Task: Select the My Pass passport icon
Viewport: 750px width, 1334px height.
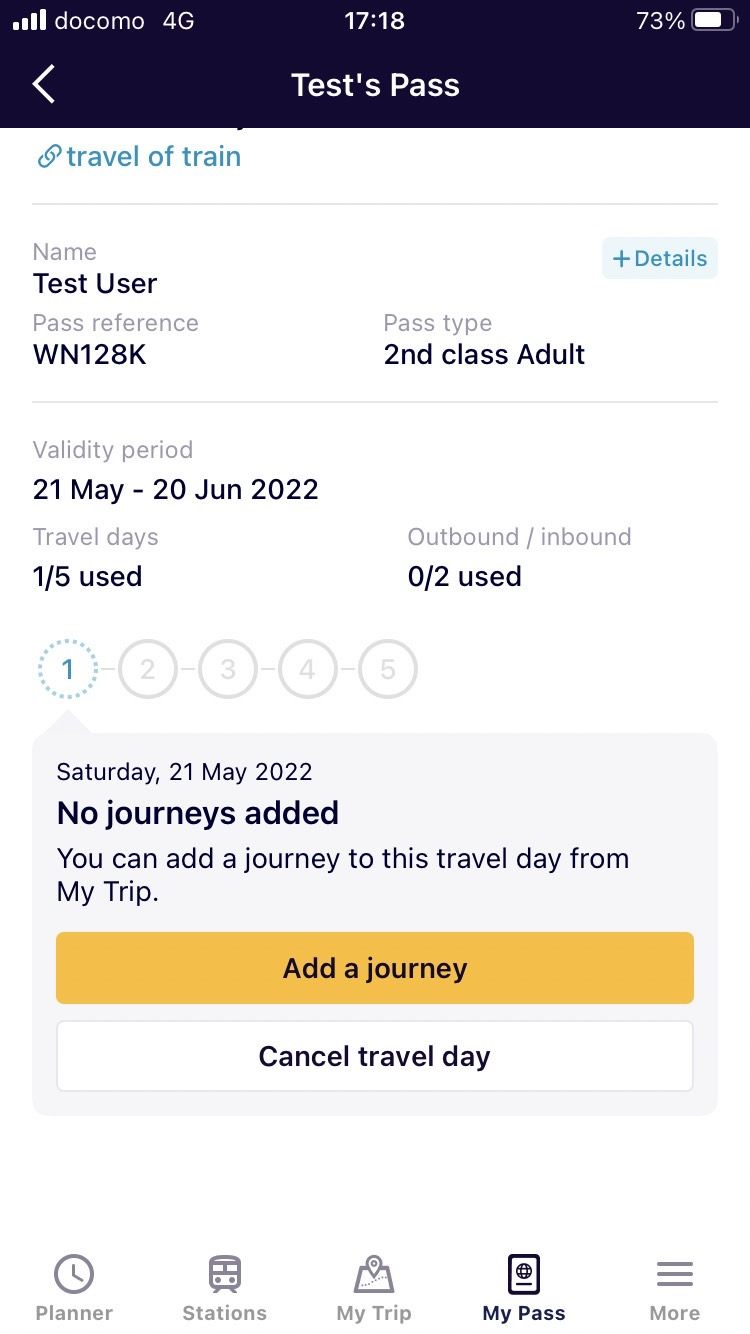Action: (x=524, y=1274)
